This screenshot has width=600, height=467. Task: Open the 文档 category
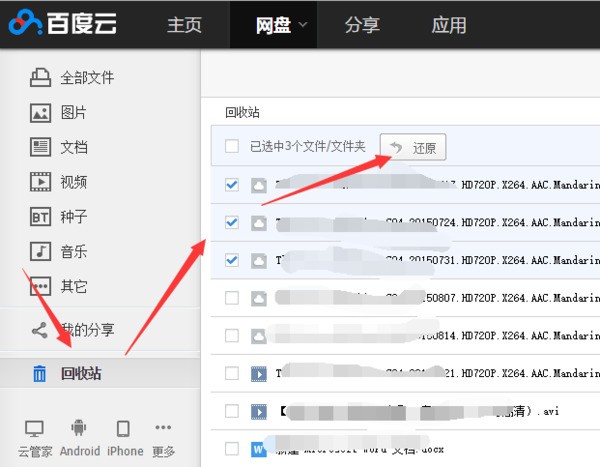point(74,147)
